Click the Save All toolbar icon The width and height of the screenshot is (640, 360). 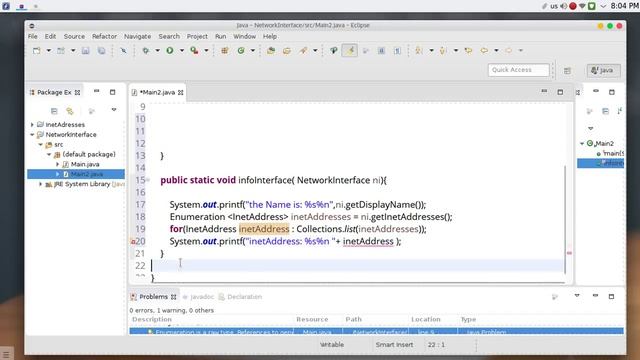101,51
